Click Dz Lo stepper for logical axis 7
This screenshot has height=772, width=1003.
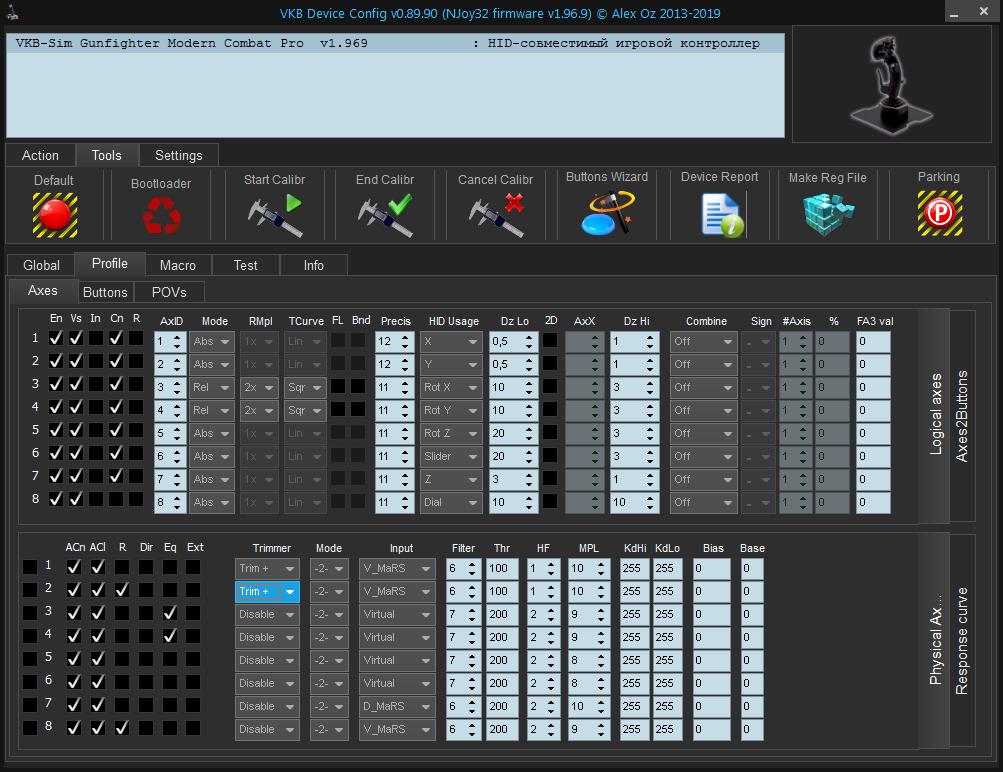529,480
